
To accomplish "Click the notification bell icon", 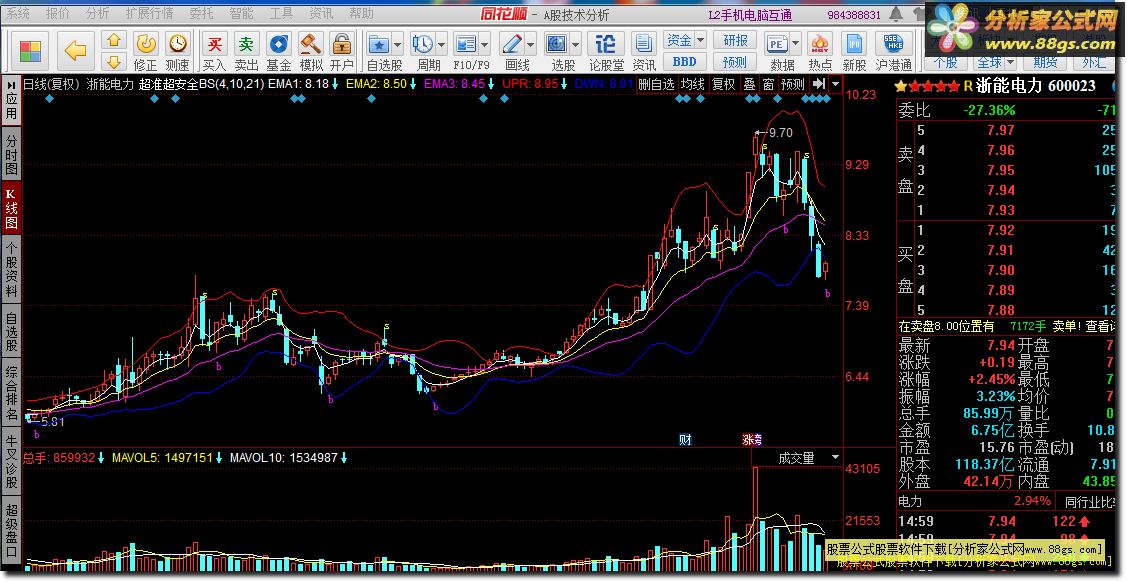I will [896, 14].
